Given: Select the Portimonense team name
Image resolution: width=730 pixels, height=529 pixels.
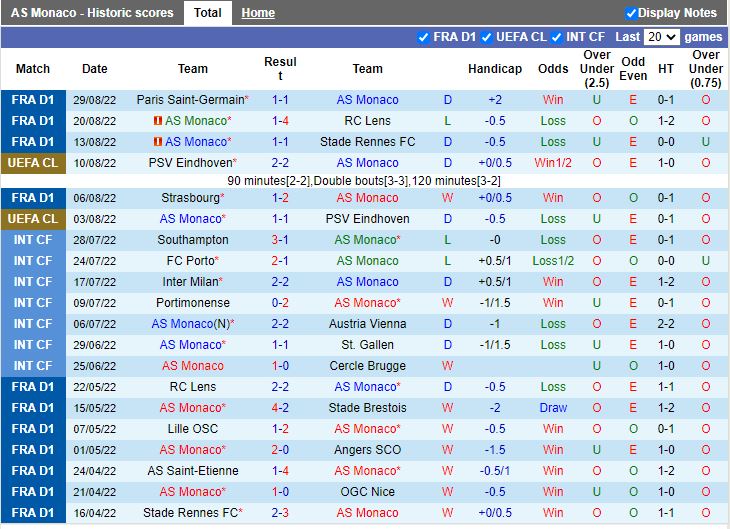Looking at the screenshot, I should click(x=193, y=302).
